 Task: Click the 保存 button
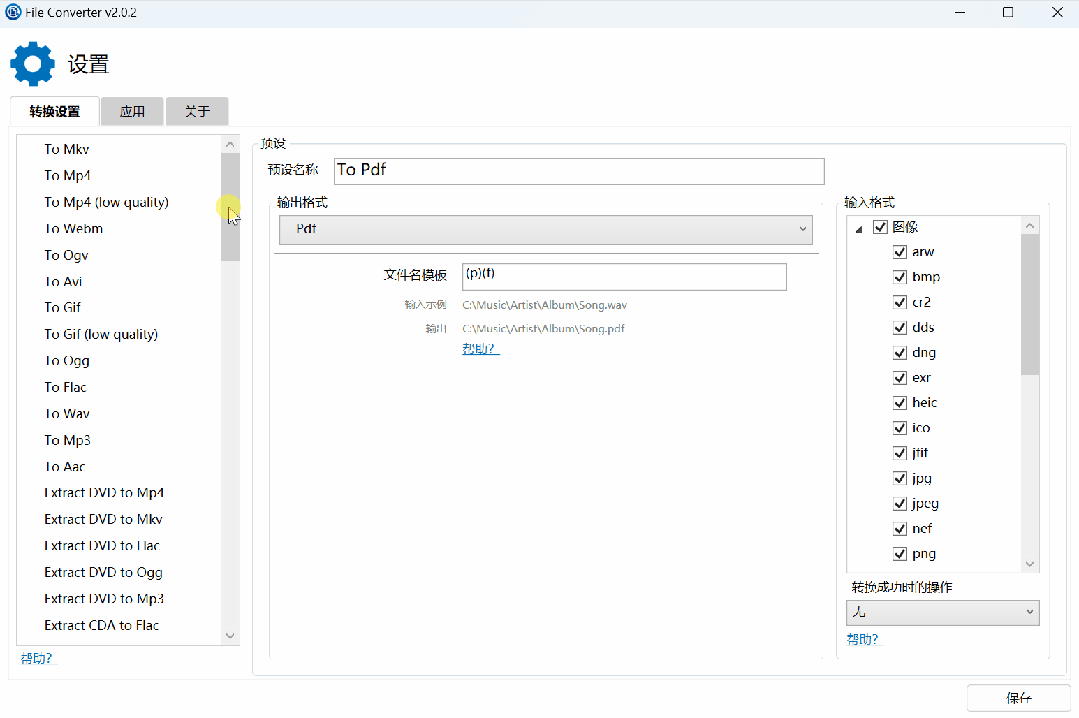1018,698
